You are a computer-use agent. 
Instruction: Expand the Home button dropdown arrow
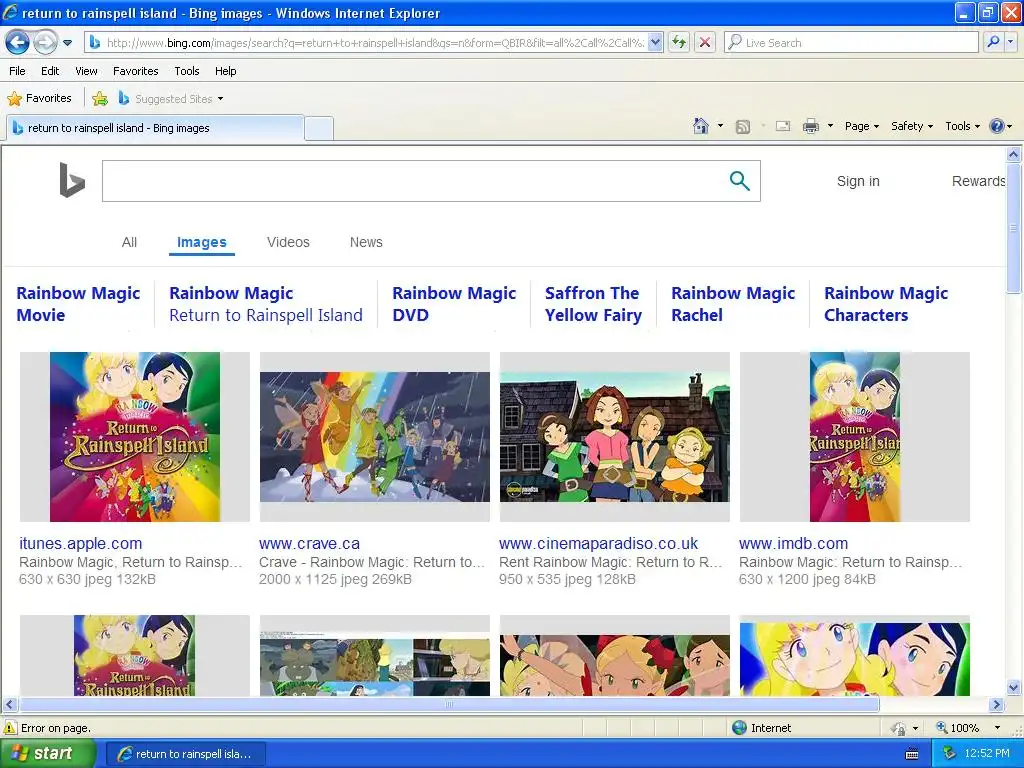(720, 126)
